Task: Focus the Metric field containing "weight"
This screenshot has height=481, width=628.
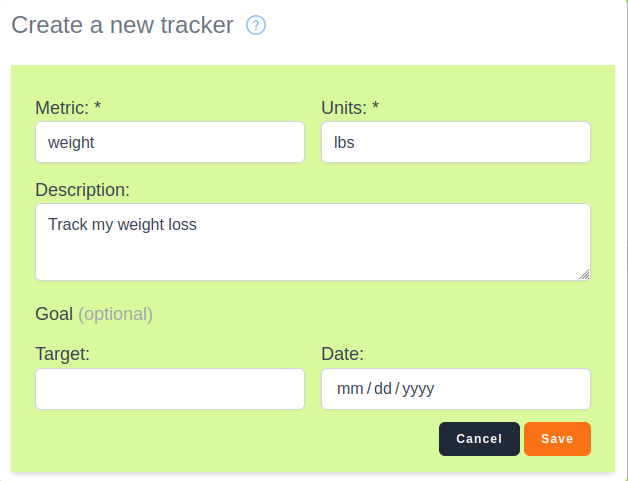Action: point(169,142)
